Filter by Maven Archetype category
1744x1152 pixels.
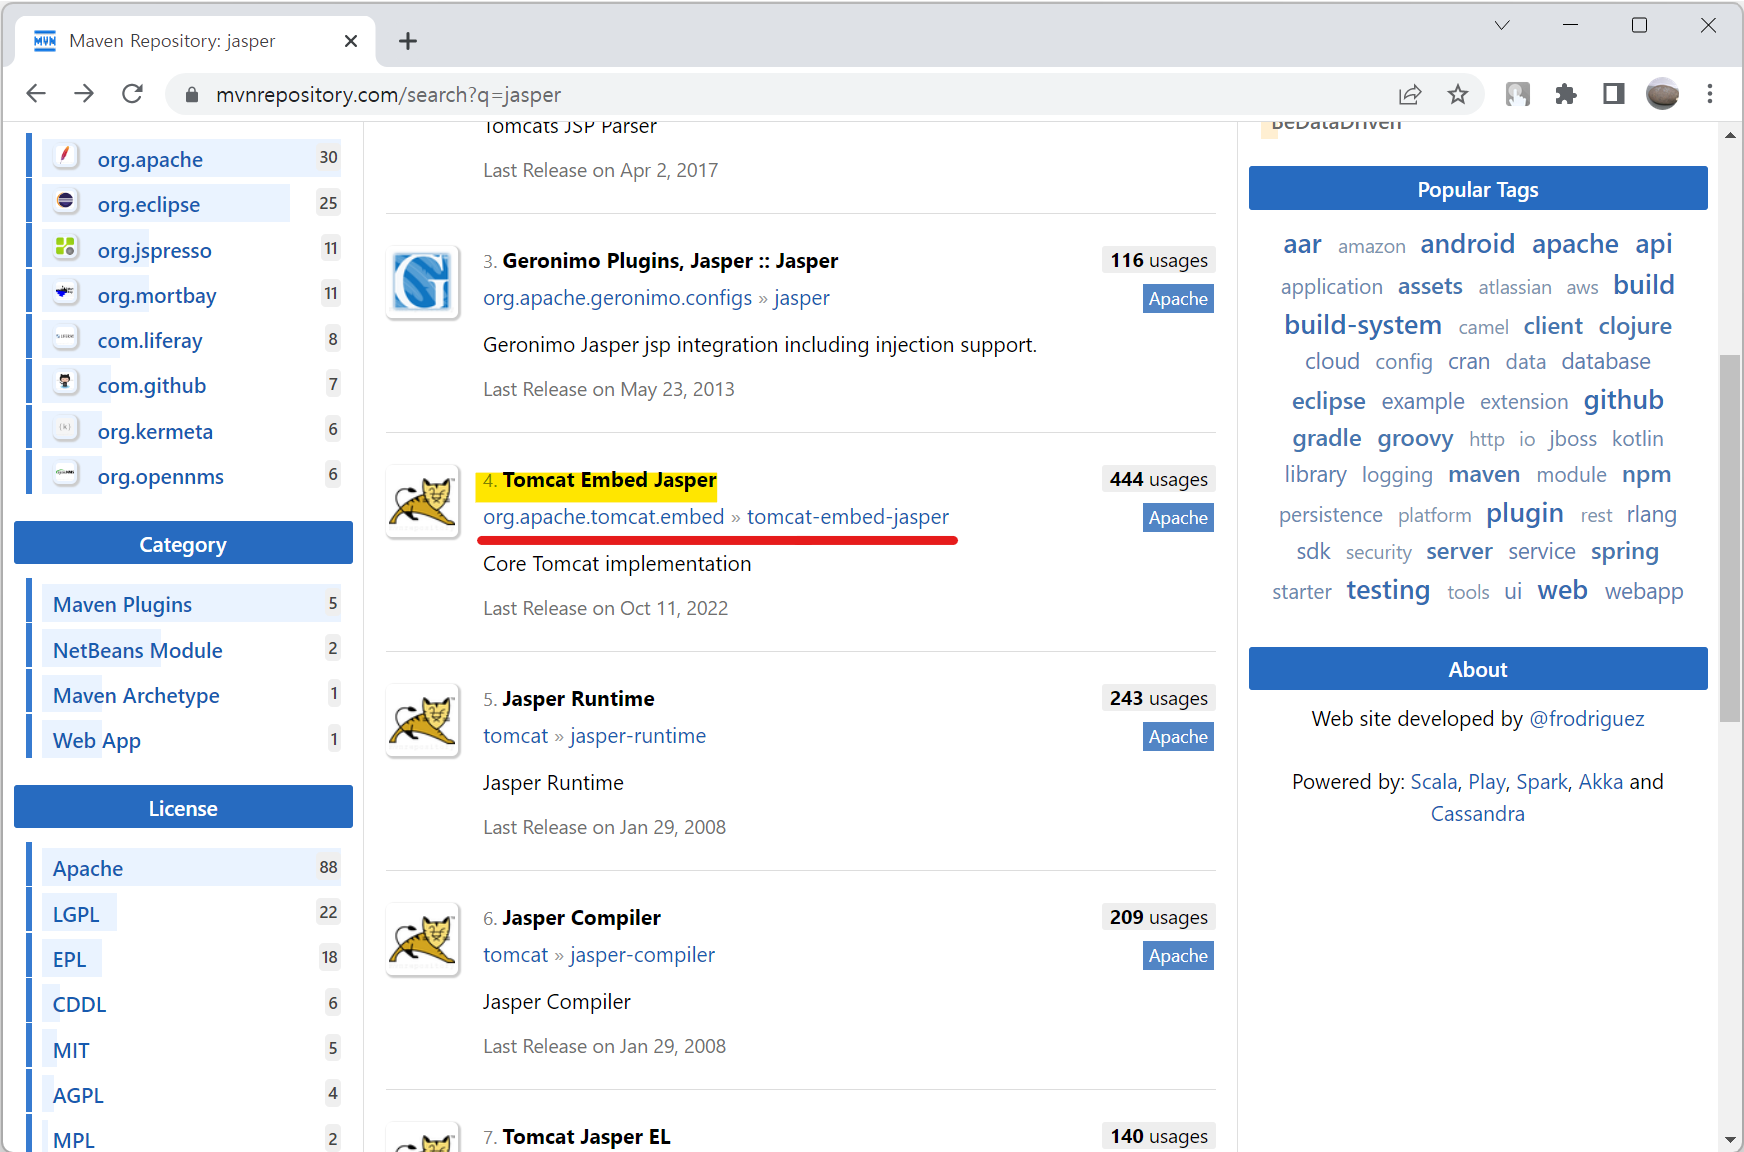[x=136, y=695]
